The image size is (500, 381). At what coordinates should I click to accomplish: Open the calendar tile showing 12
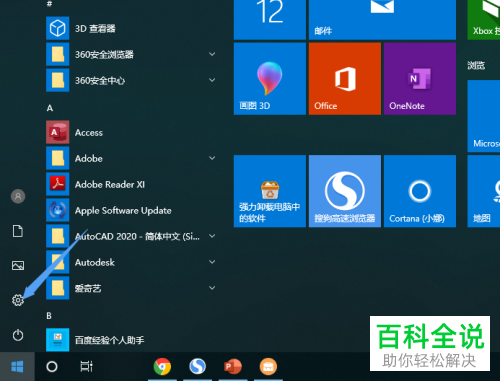(270, 20)
